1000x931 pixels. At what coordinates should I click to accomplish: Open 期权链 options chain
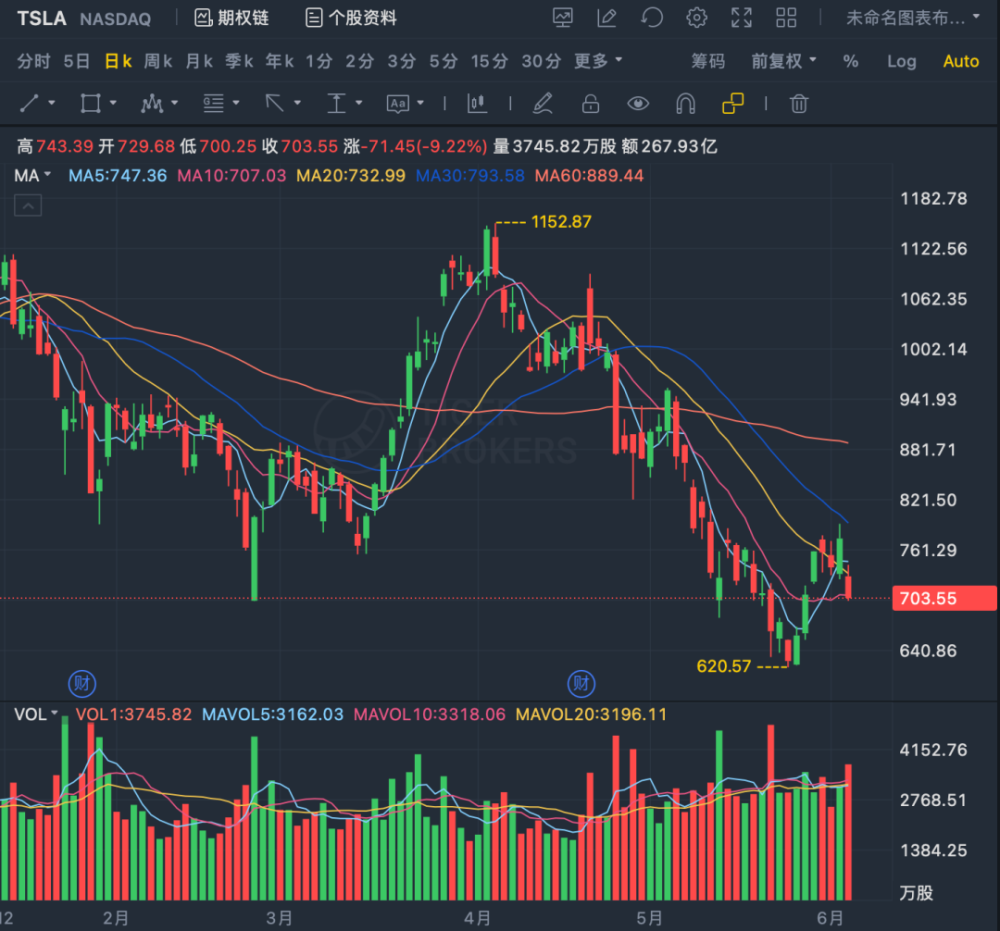[x=232, y=17]
